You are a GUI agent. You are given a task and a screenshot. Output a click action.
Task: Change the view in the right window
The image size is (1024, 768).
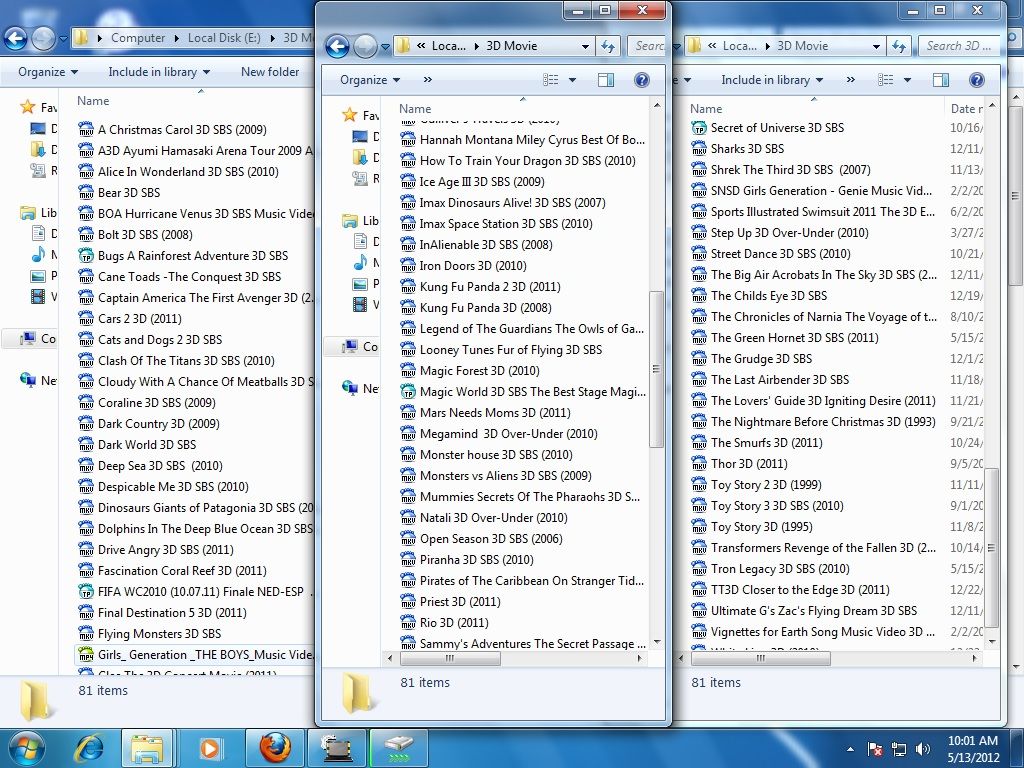pyautogui.click(x=886, y=80)
